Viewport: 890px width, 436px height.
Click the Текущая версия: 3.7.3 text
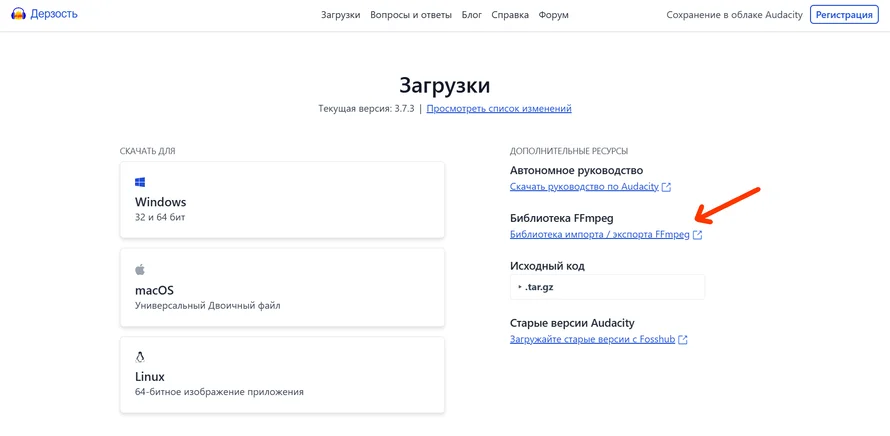pyautogui.click(x=367, y=108)
